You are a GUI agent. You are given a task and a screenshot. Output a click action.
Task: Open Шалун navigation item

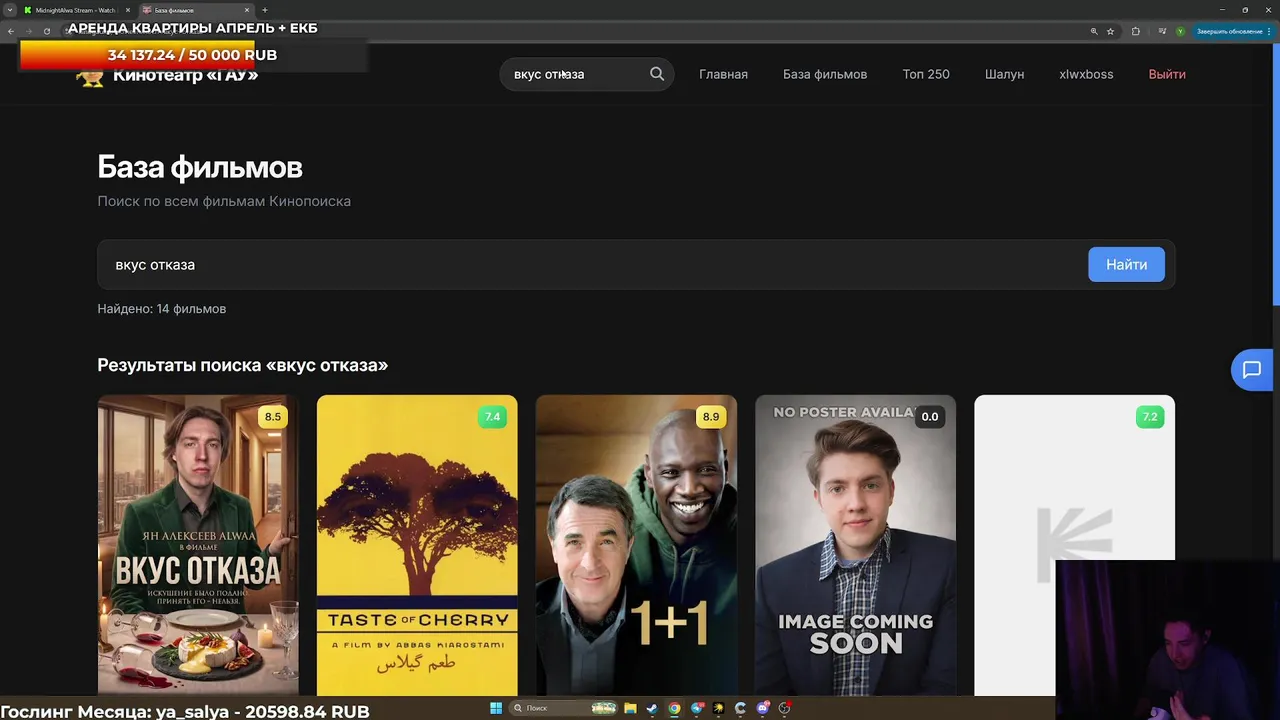click(x=1004, y=74)
